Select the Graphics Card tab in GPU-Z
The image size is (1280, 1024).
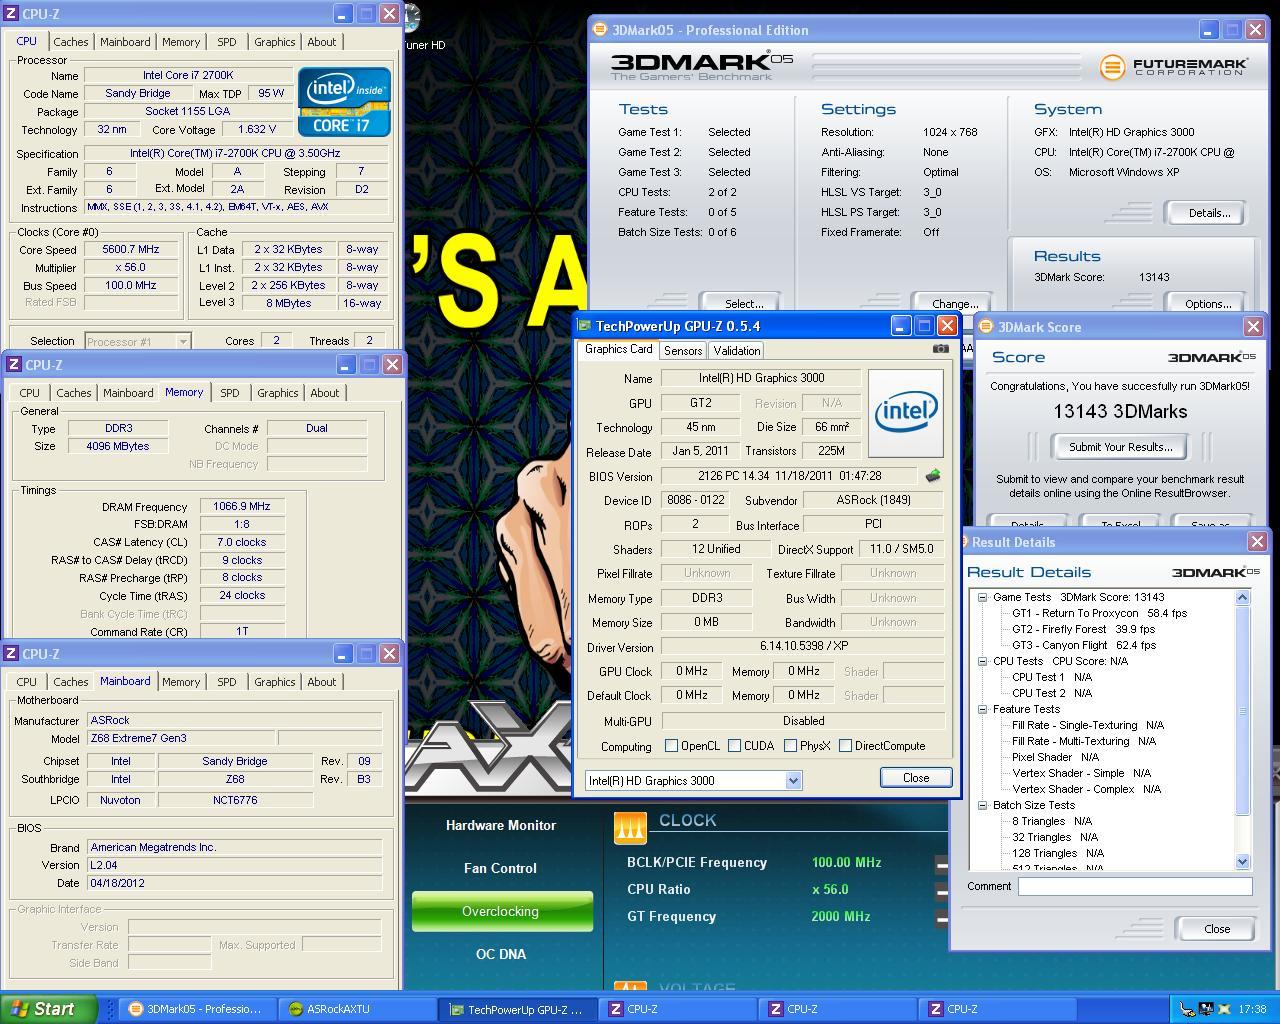tap(618, 349)
